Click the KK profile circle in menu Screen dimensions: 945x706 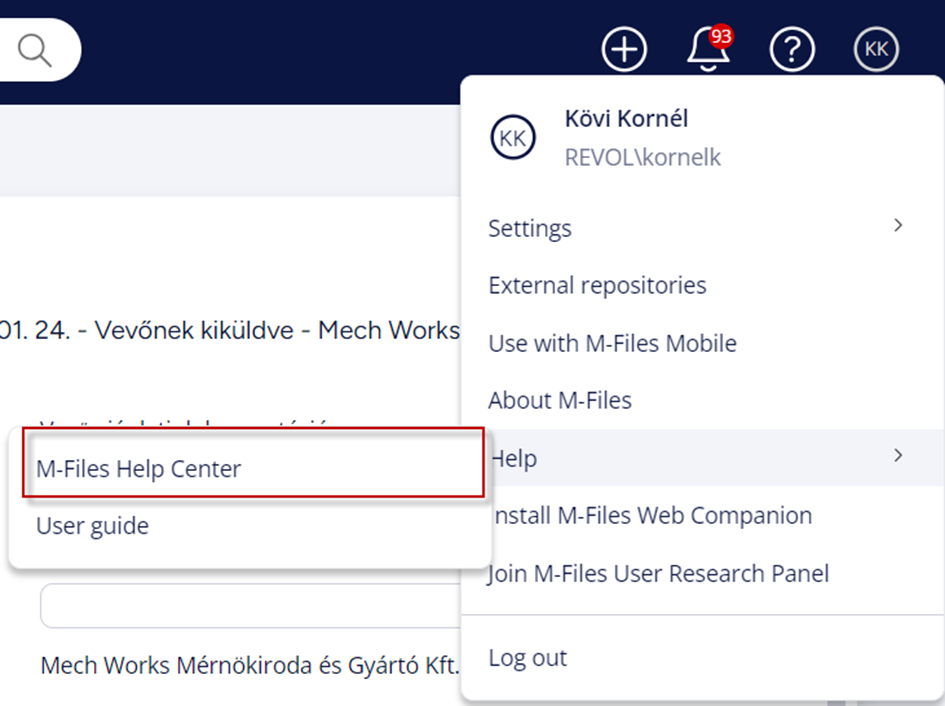(x=513, y=137)
